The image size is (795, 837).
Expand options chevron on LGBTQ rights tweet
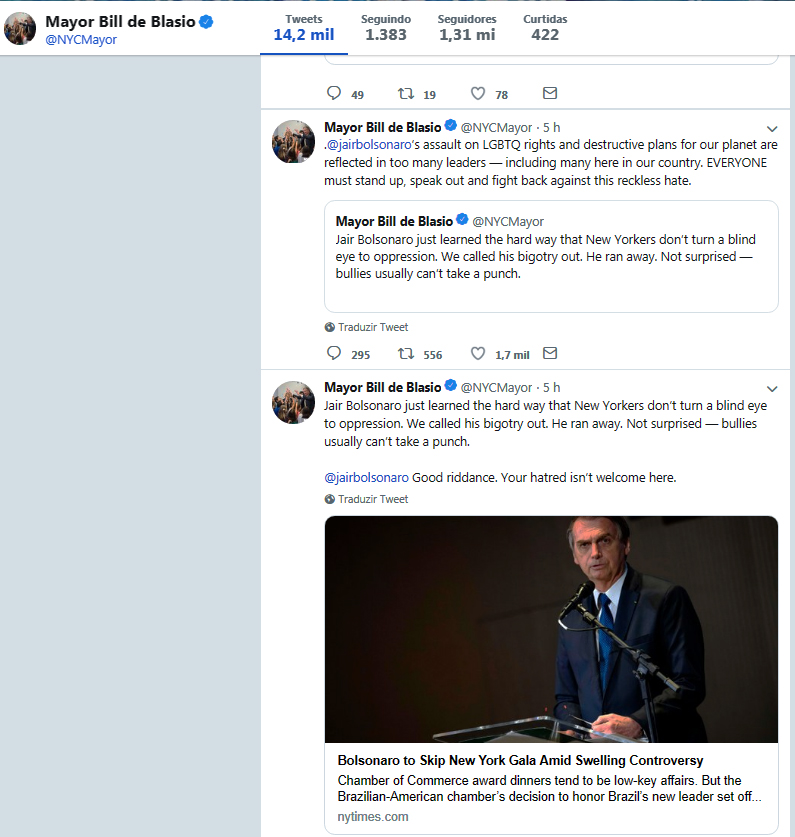(772, 129)
